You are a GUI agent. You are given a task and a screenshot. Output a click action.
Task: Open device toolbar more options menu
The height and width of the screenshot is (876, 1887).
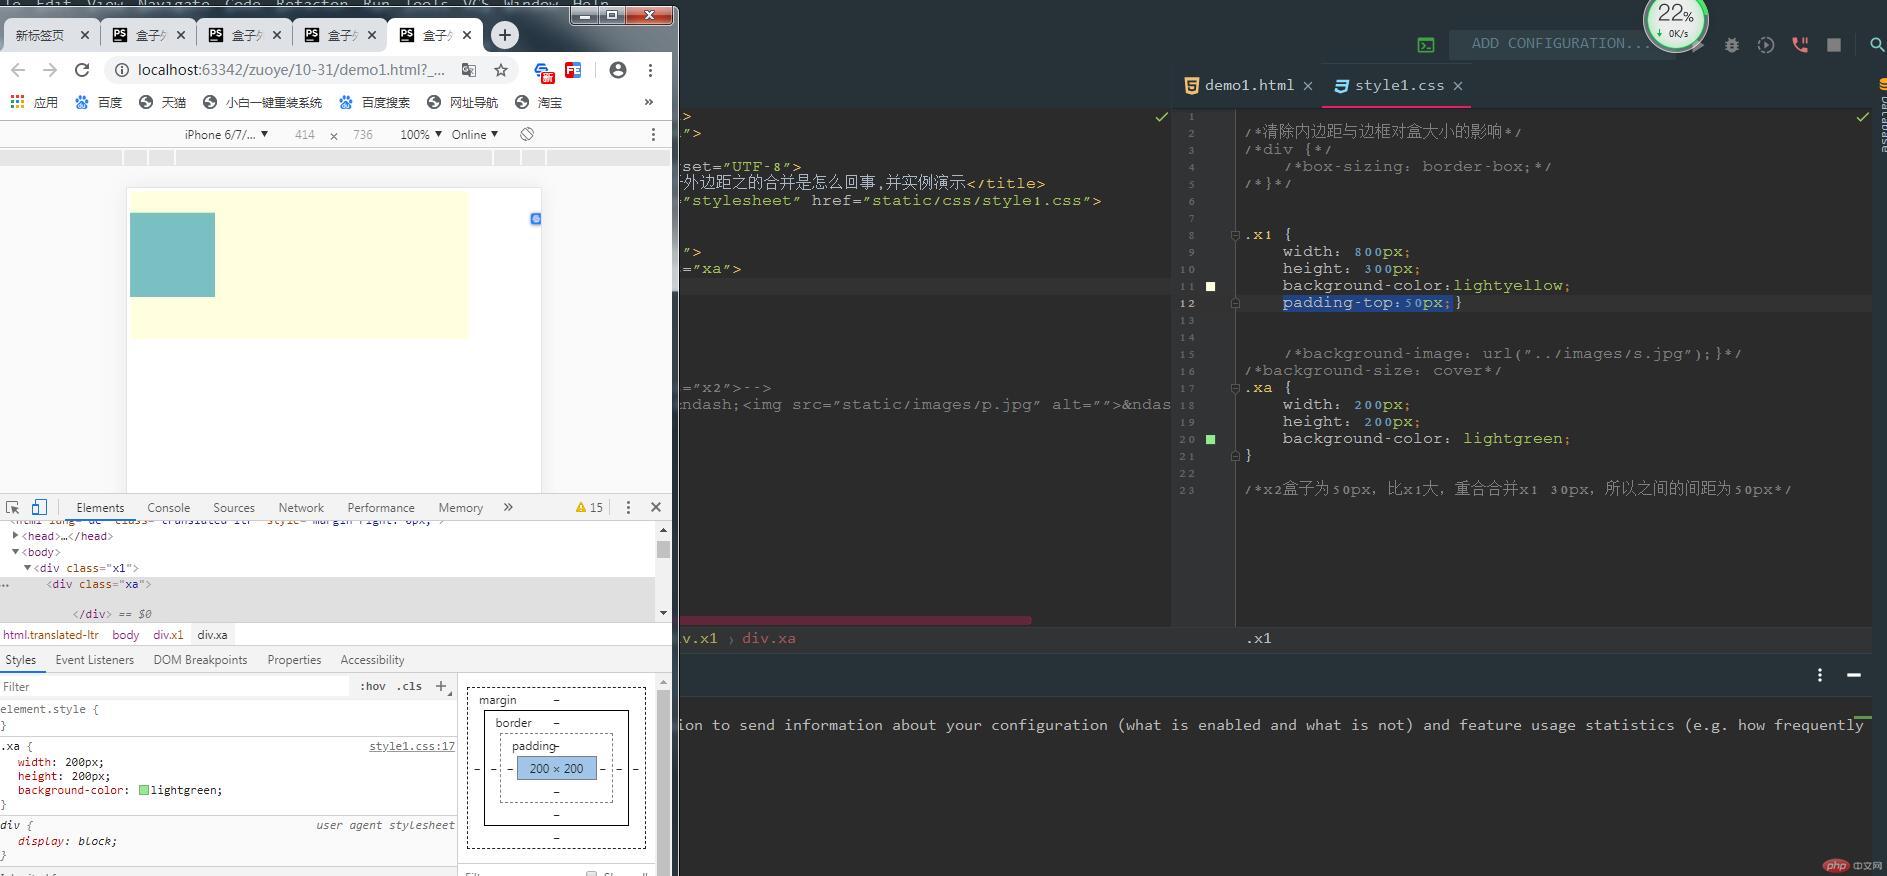[654, 134]
